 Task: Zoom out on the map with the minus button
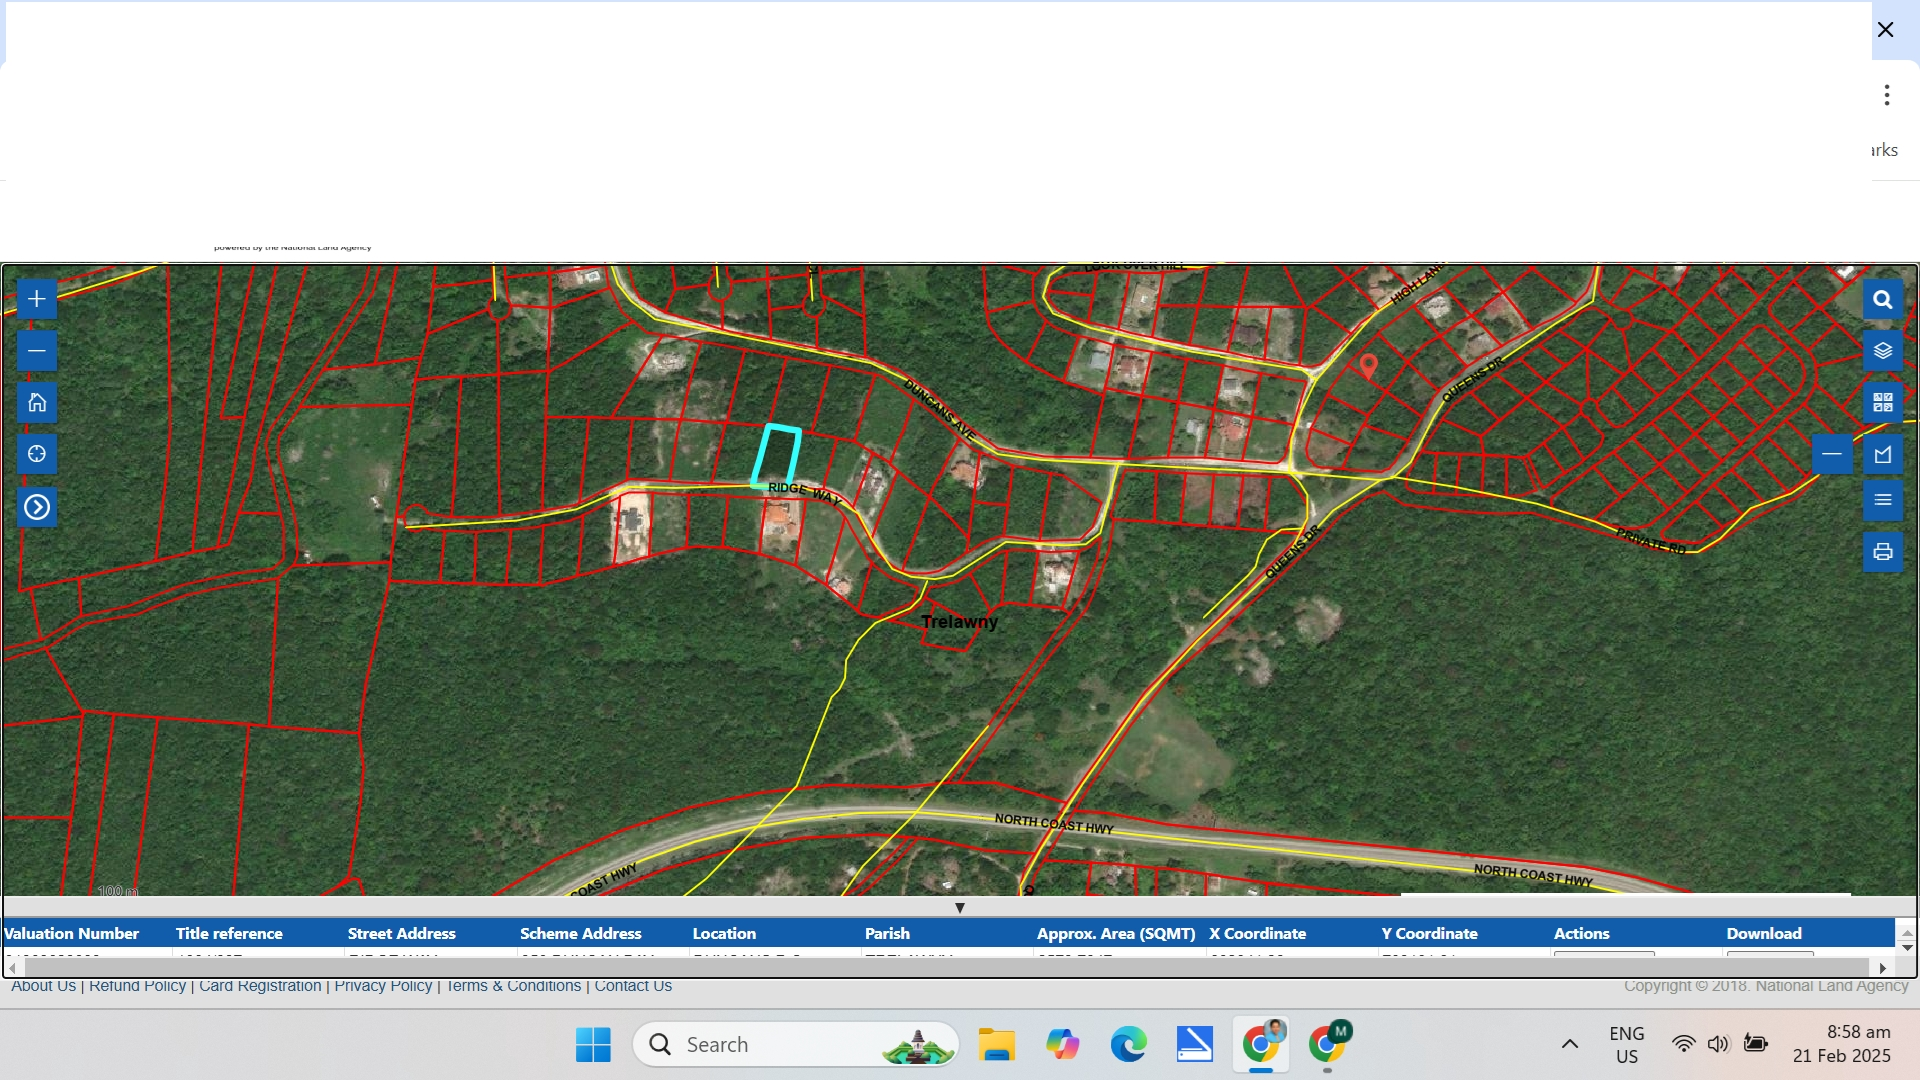click(37, 351)
